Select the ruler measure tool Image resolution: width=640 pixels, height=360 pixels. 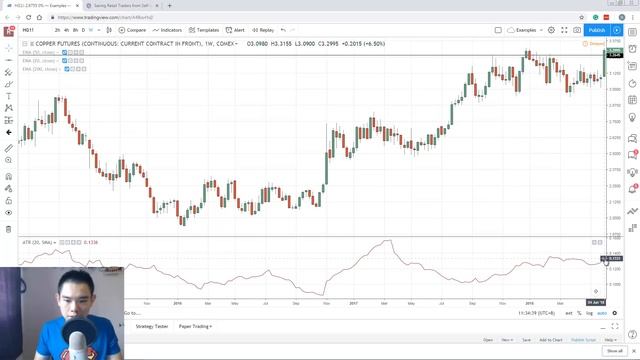pos(9,148)
